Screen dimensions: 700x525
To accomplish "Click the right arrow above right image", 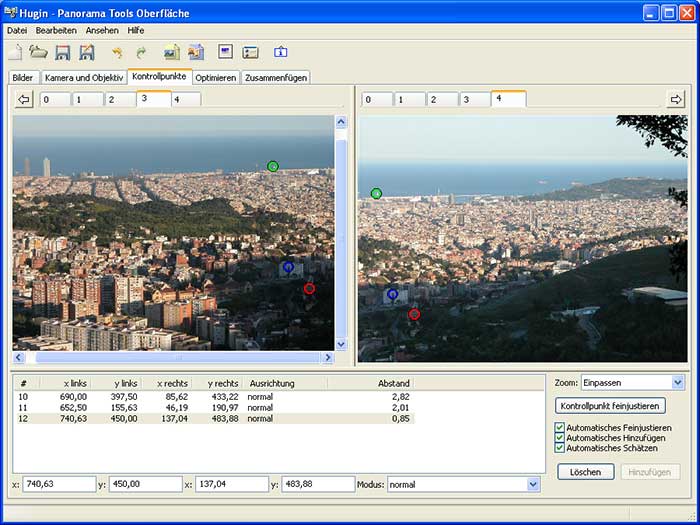I will click(676, 99).
